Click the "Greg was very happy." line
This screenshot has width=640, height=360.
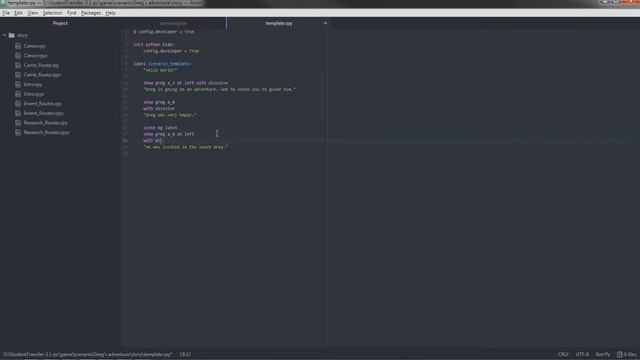[x=170, y=115]
